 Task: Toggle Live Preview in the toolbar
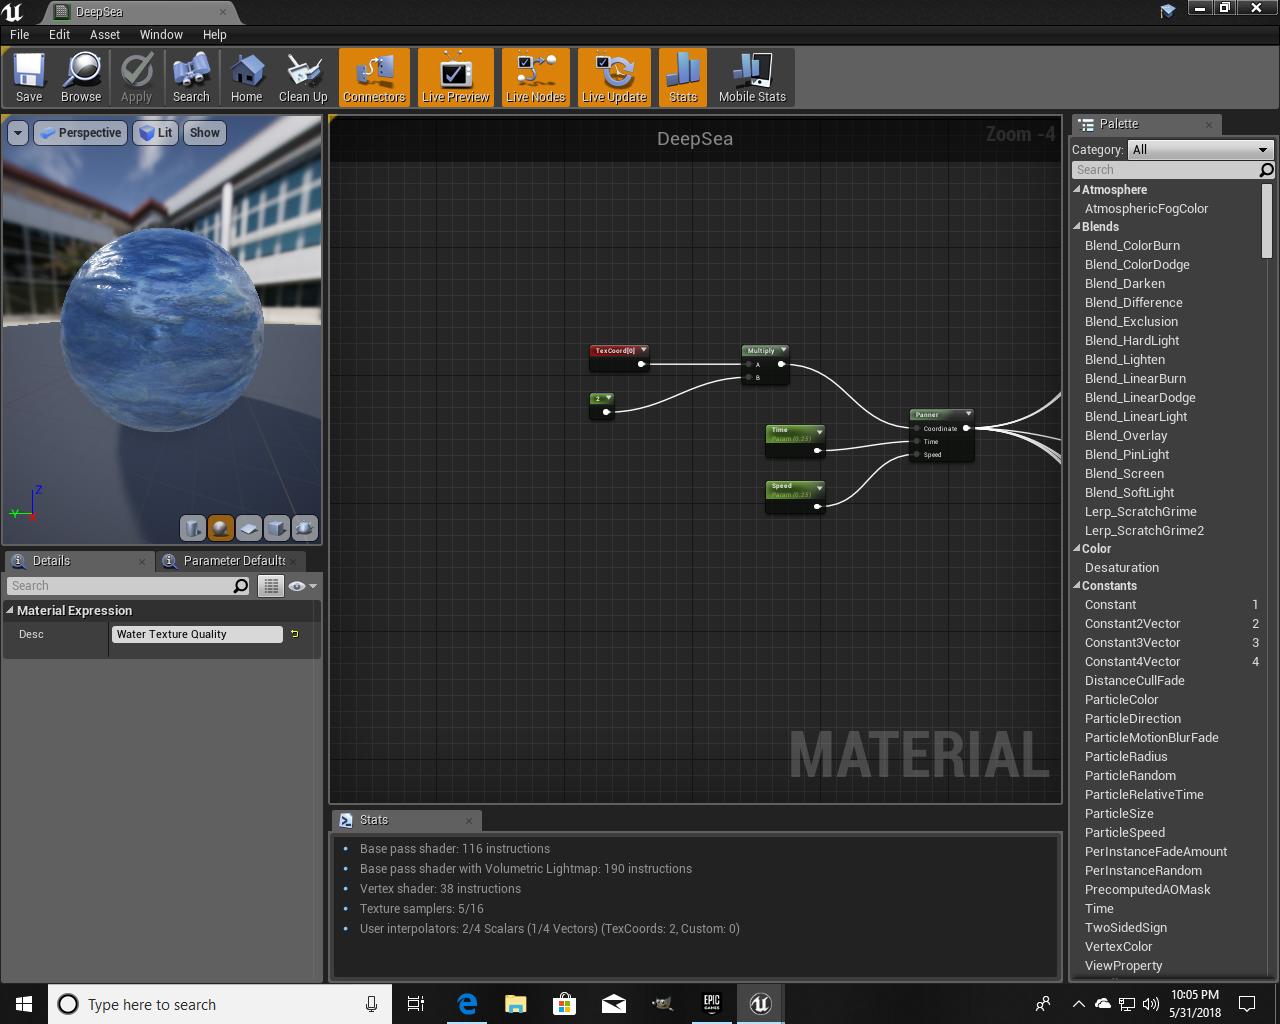click(456, 78)
